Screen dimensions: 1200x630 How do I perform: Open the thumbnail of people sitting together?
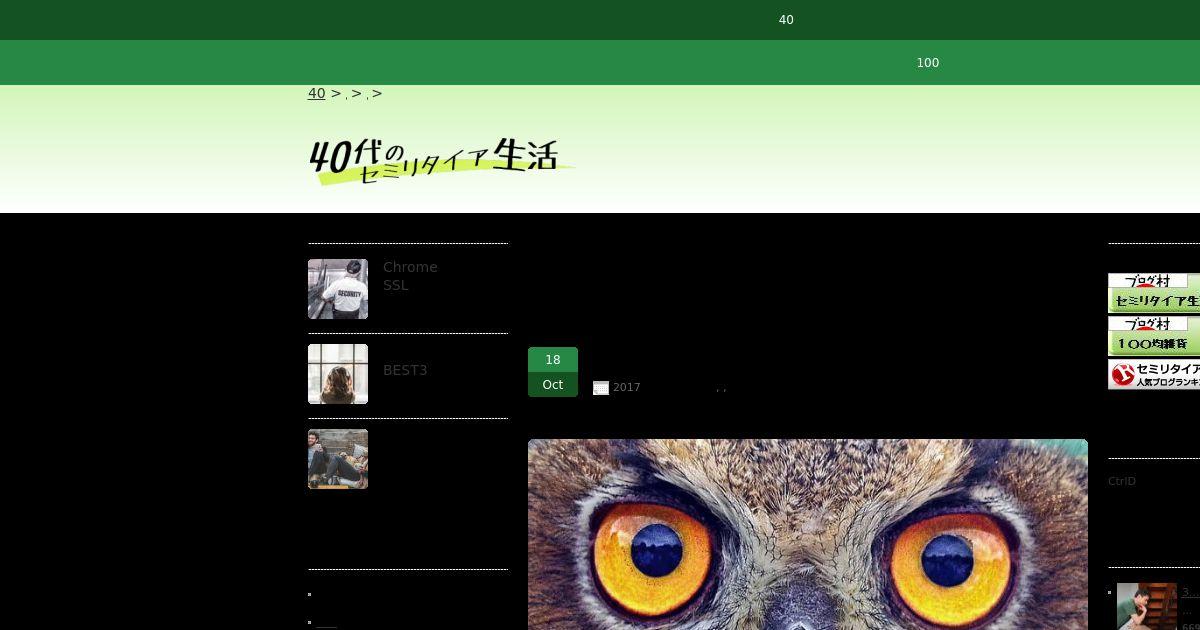point(338,459)
